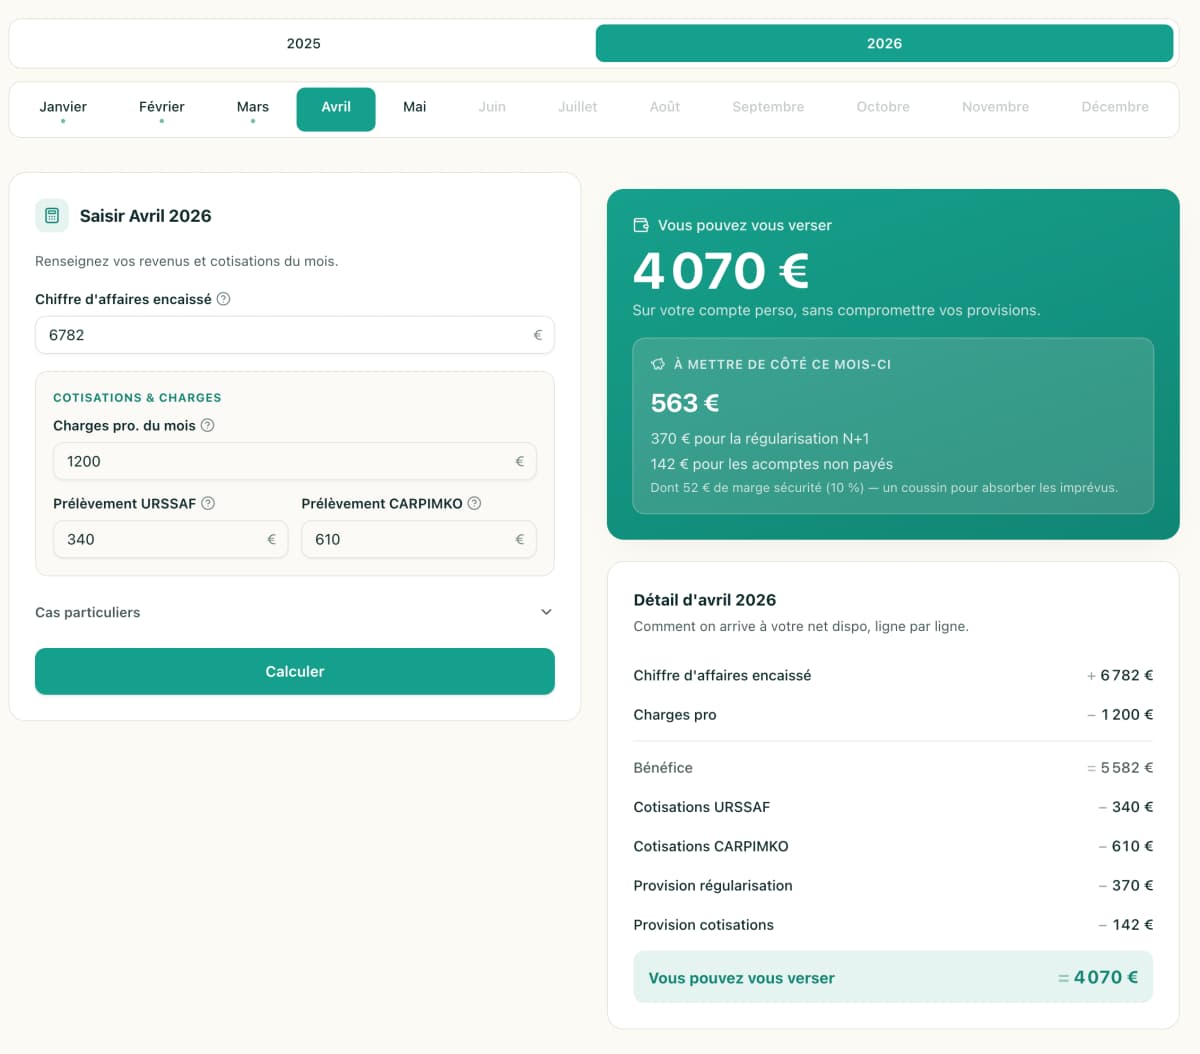Click the Provision cotisations detail row
The height and width of the screenshot is (1054, 1200).
[893, 925]
